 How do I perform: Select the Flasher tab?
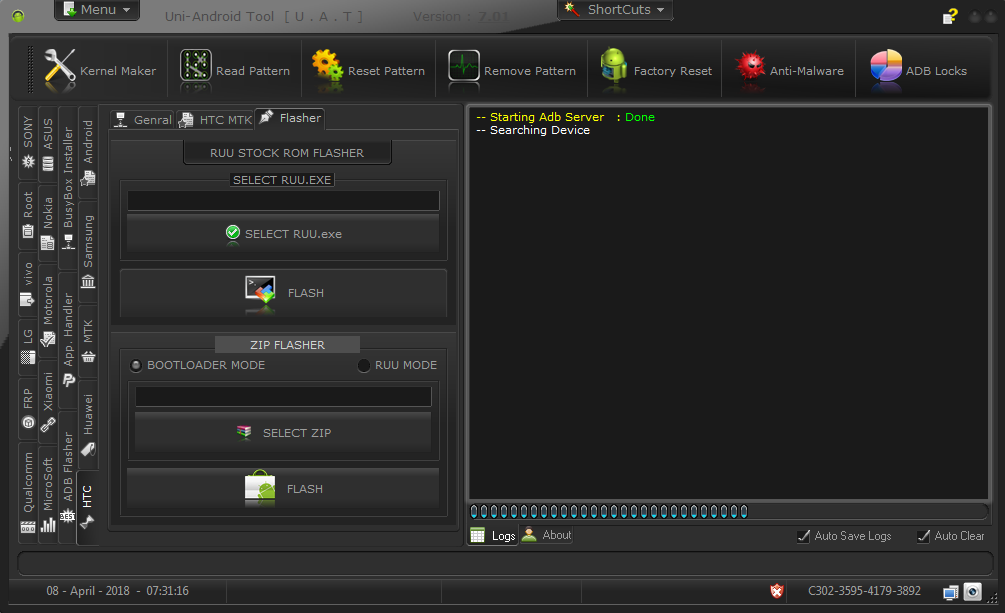(290, 118)
